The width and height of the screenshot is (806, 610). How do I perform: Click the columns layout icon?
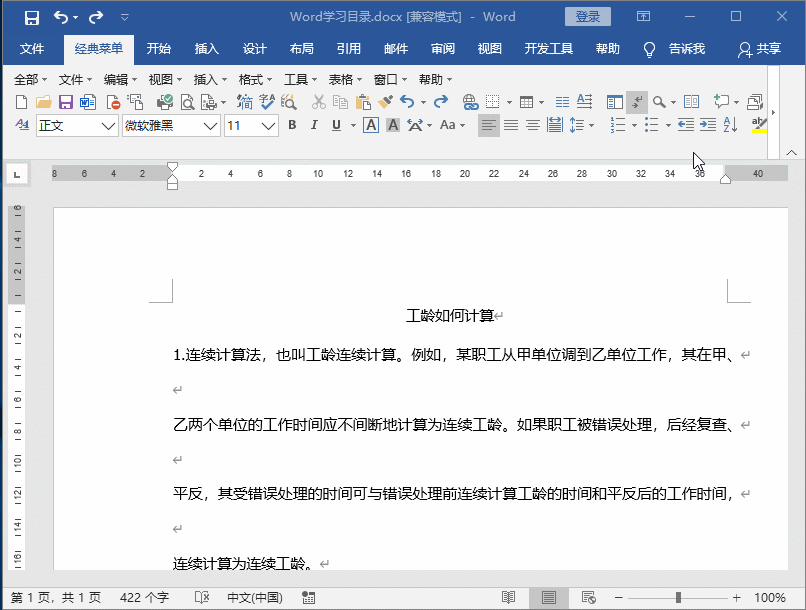[x=562, y=102]
